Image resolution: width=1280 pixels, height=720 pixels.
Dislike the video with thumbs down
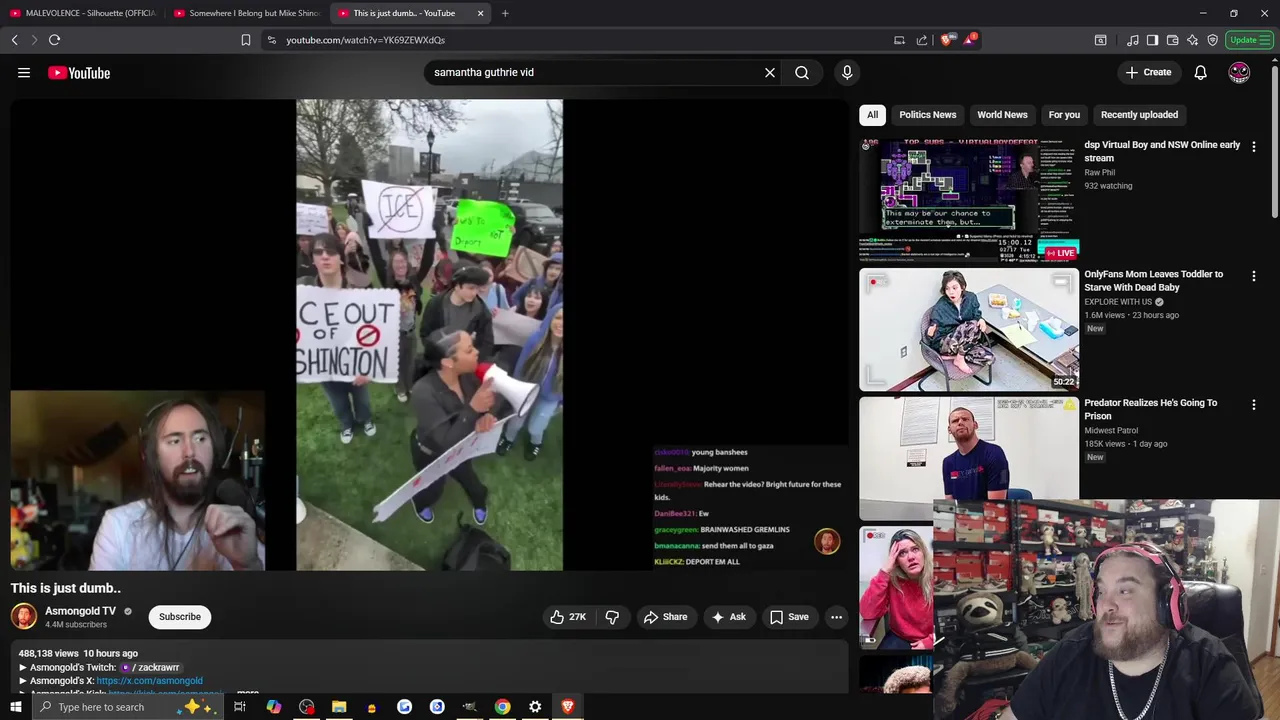[612, 617]
